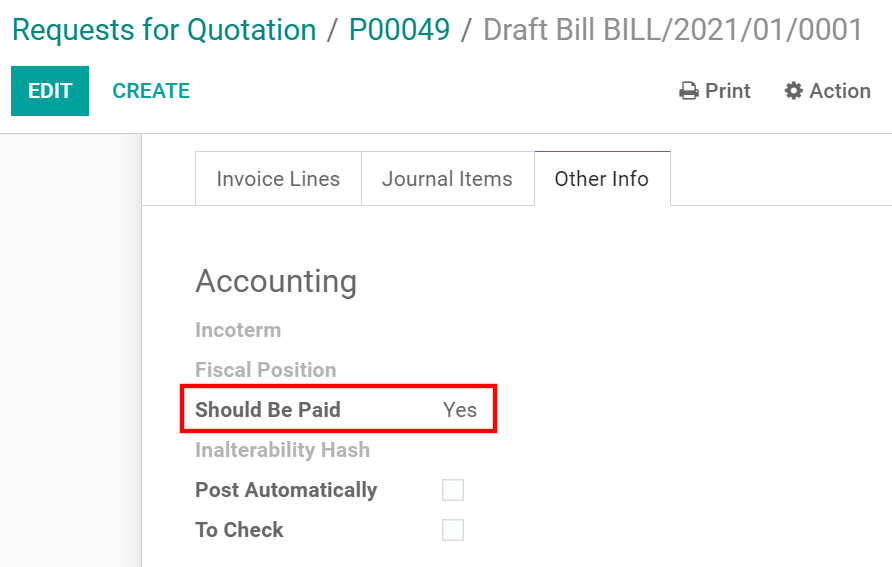Click the Should Be Paid 'Yes' value

tap(460, 410)
